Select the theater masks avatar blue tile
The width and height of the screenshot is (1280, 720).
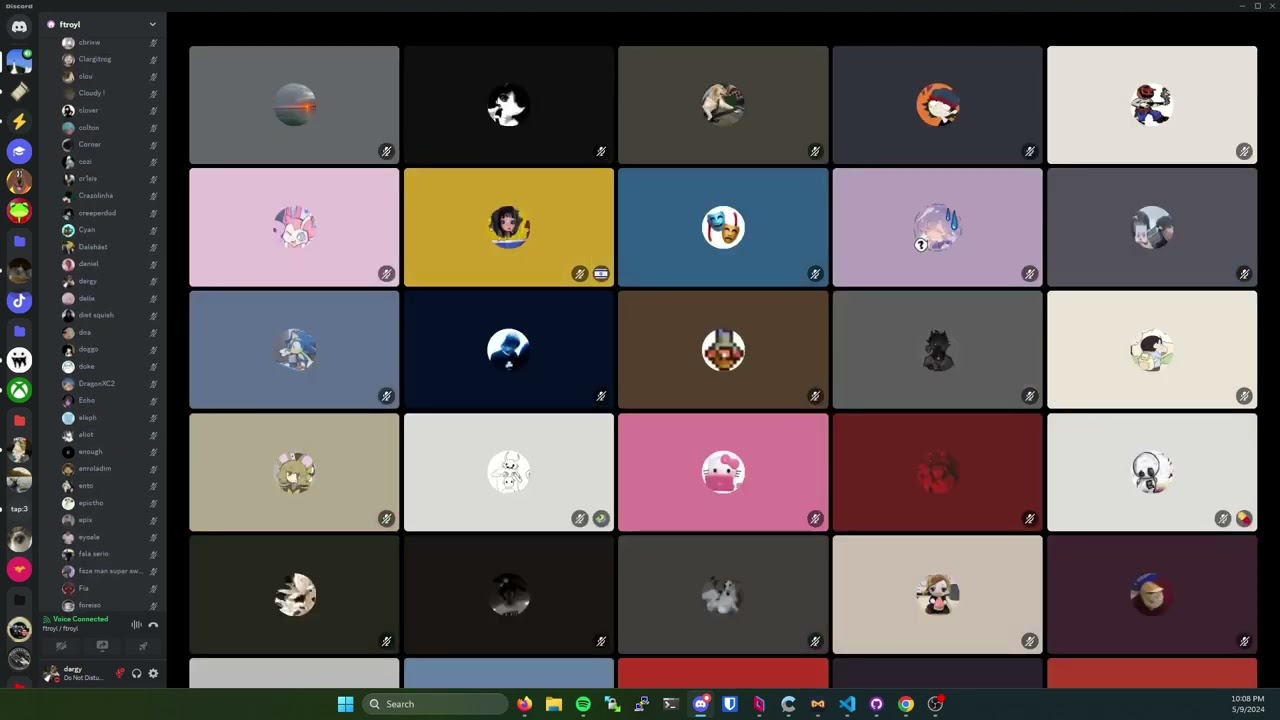(x=723, y=227)
